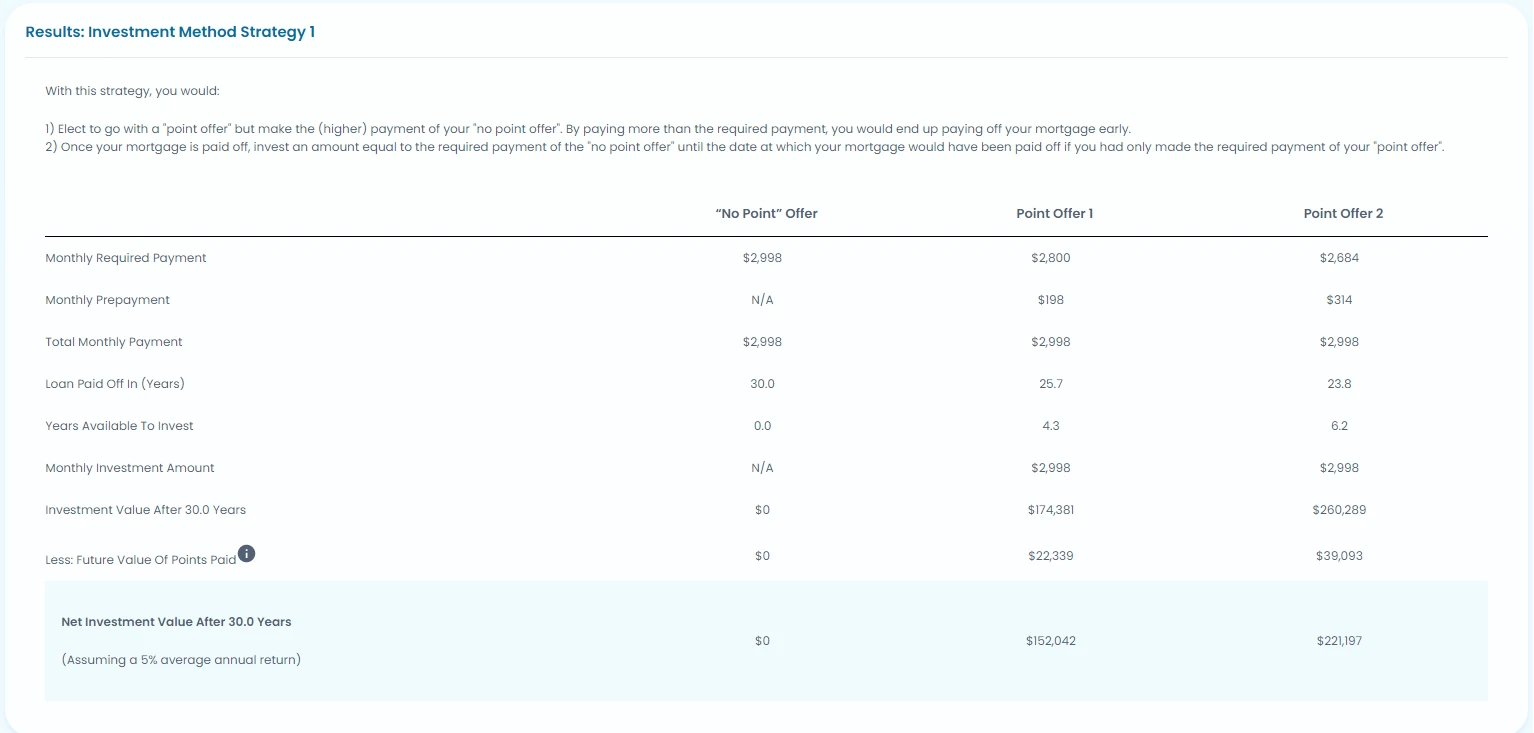Select the Monthly Required Payment row label
The image size is (1534, 733).
pos(125,257)
